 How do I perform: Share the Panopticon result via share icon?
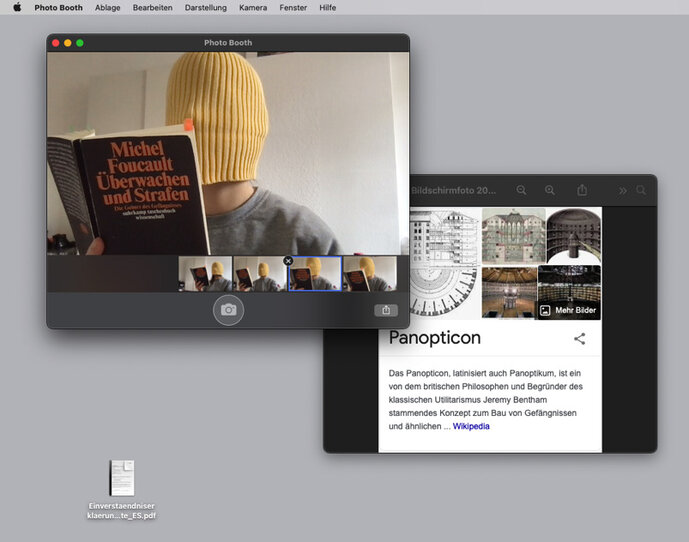(579, 338)
